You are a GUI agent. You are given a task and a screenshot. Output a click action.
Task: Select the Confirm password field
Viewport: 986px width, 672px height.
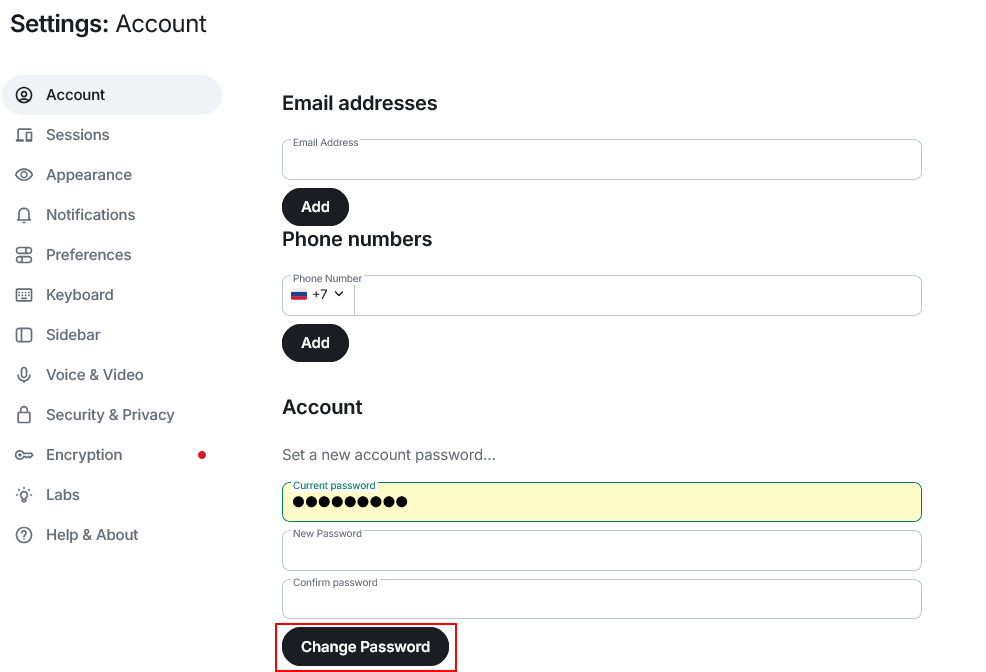601,601
